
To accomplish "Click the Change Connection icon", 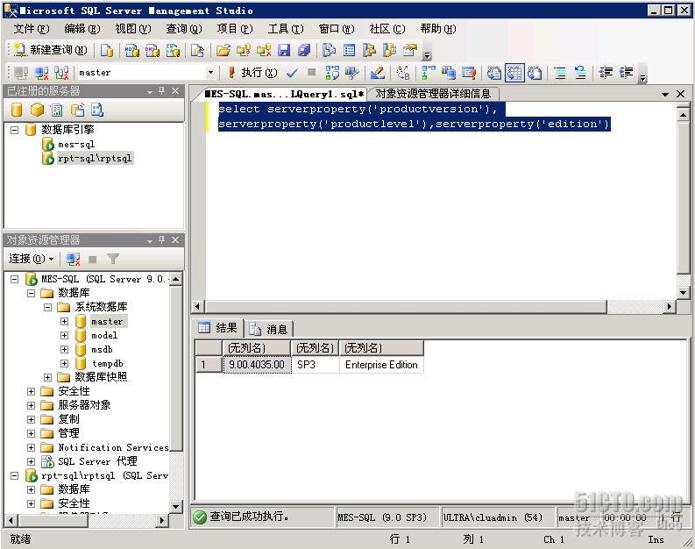I will [x=62, y=73].
